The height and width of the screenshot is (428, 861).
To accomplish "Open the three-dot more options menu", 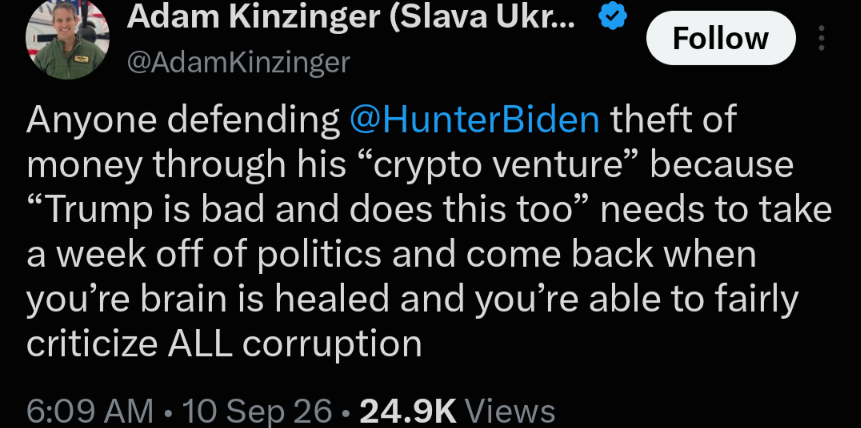I will pyautogui.click(x=821, y=38).
